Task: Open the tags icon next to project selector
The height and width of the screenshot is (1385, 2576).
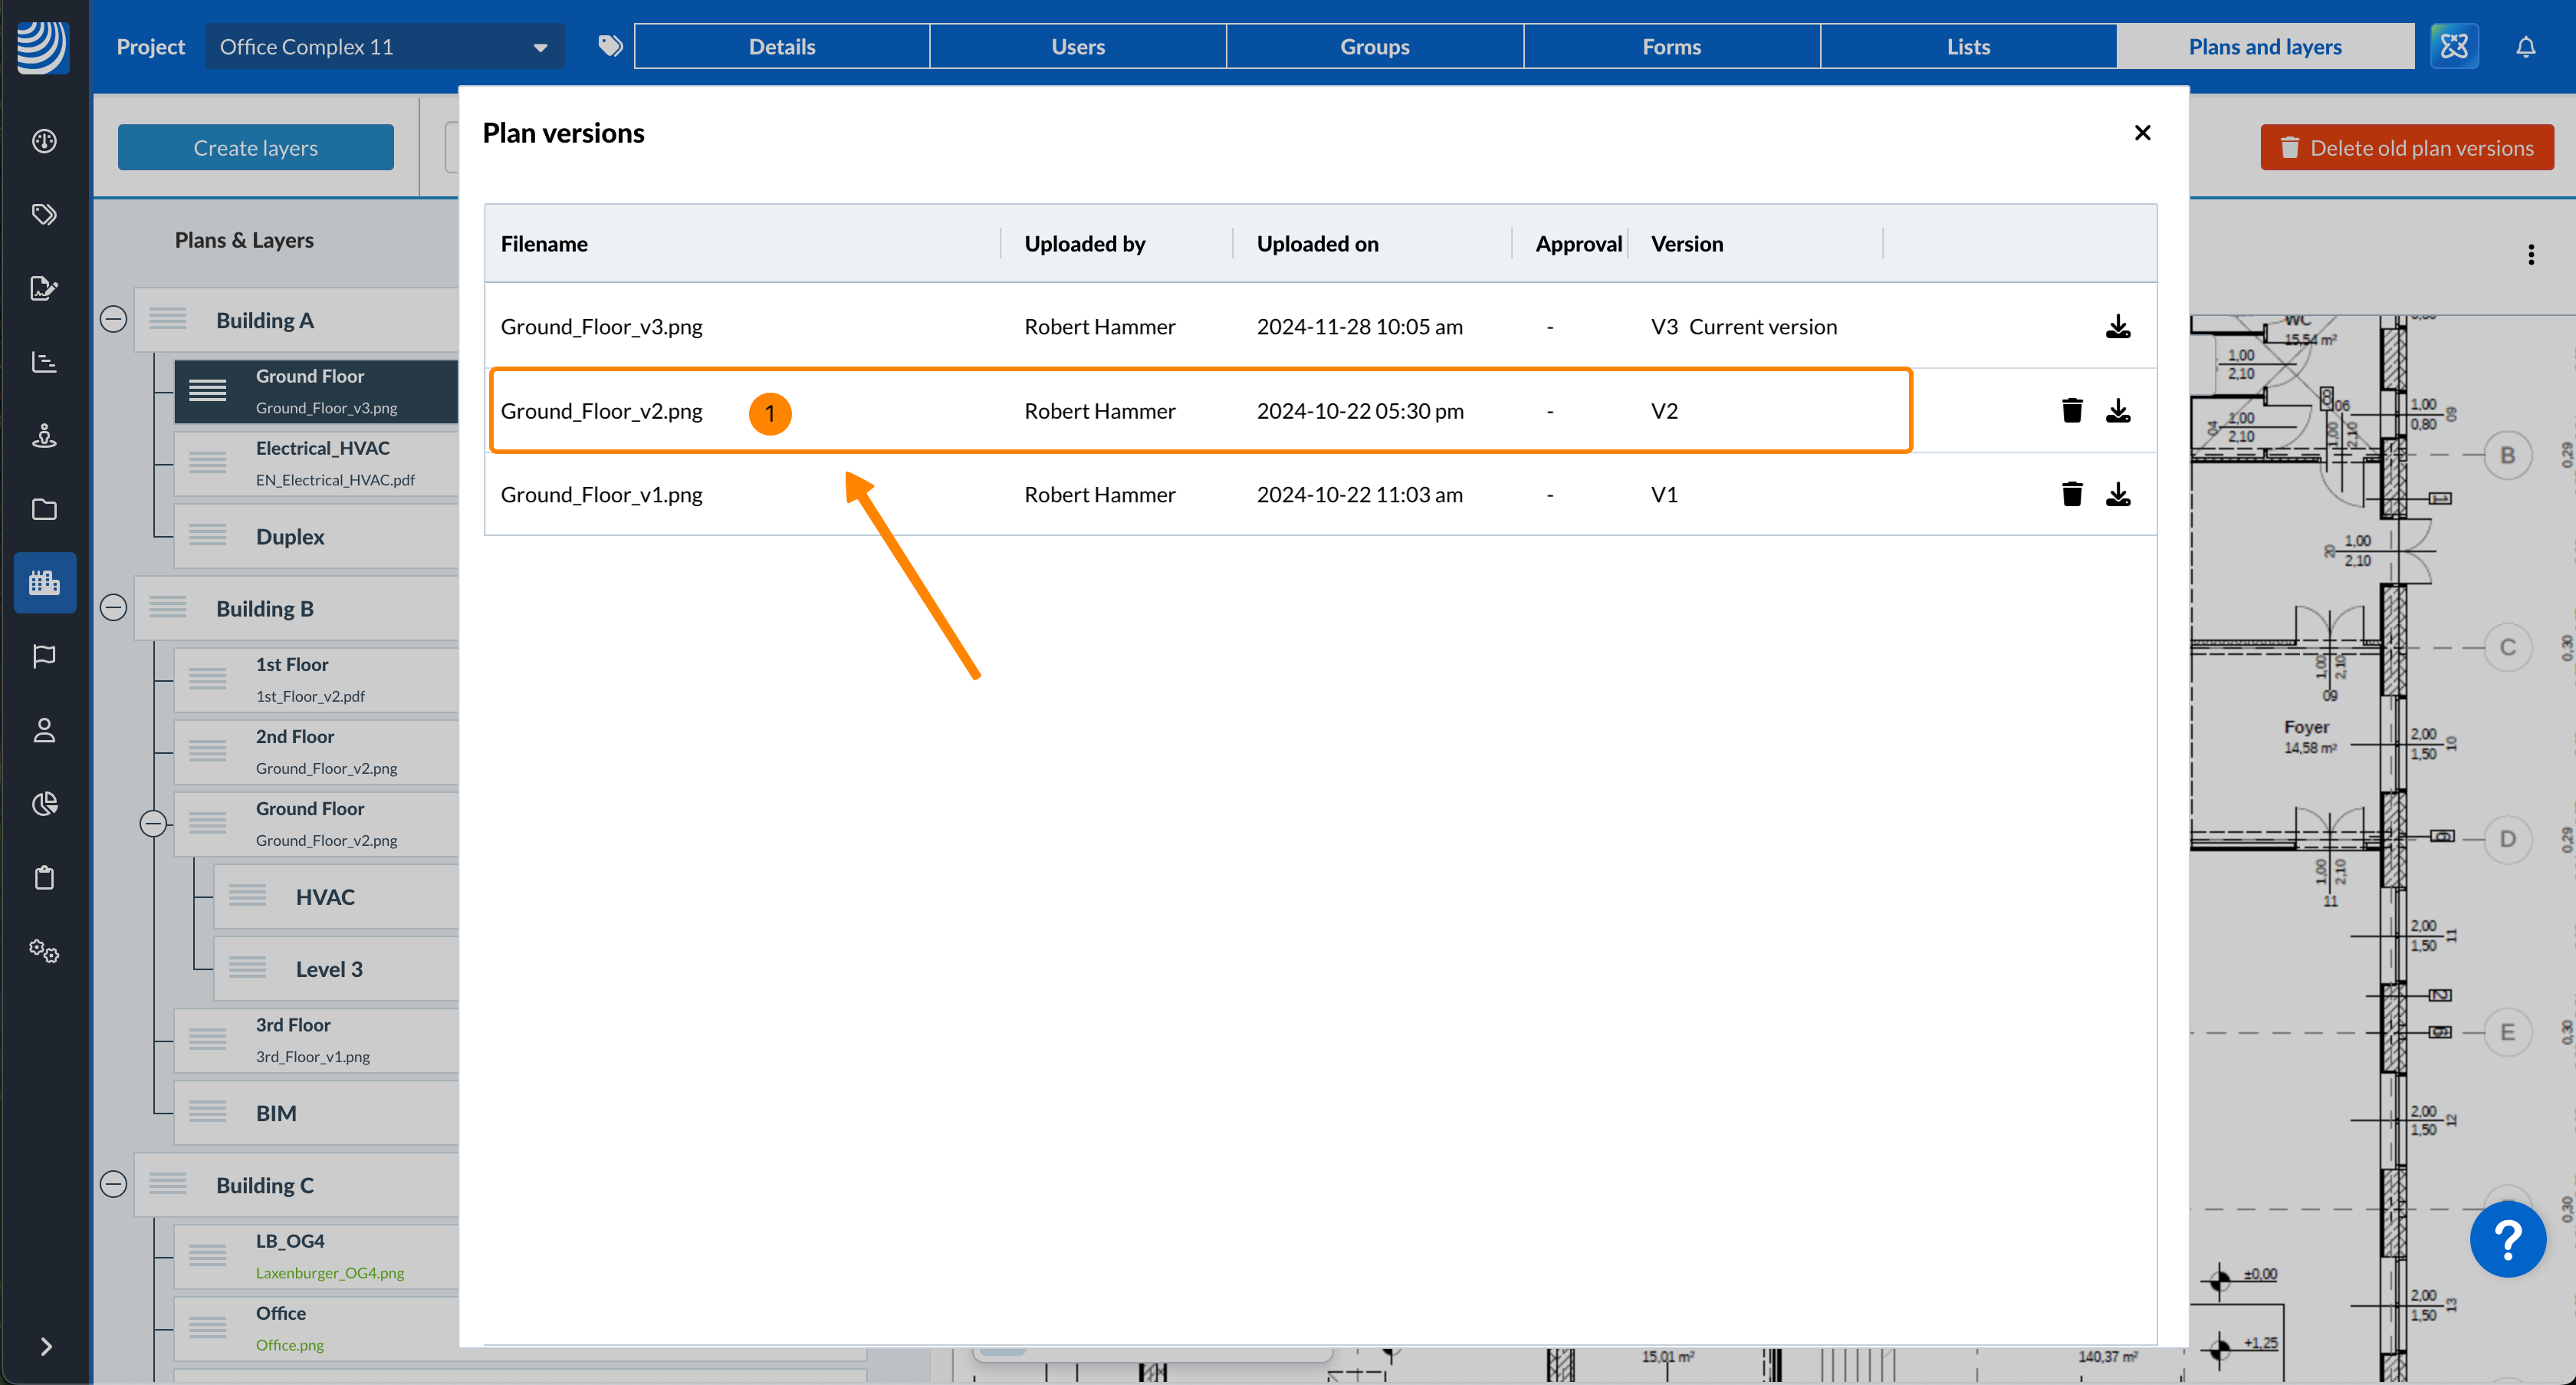Action: tap(610, 46)
